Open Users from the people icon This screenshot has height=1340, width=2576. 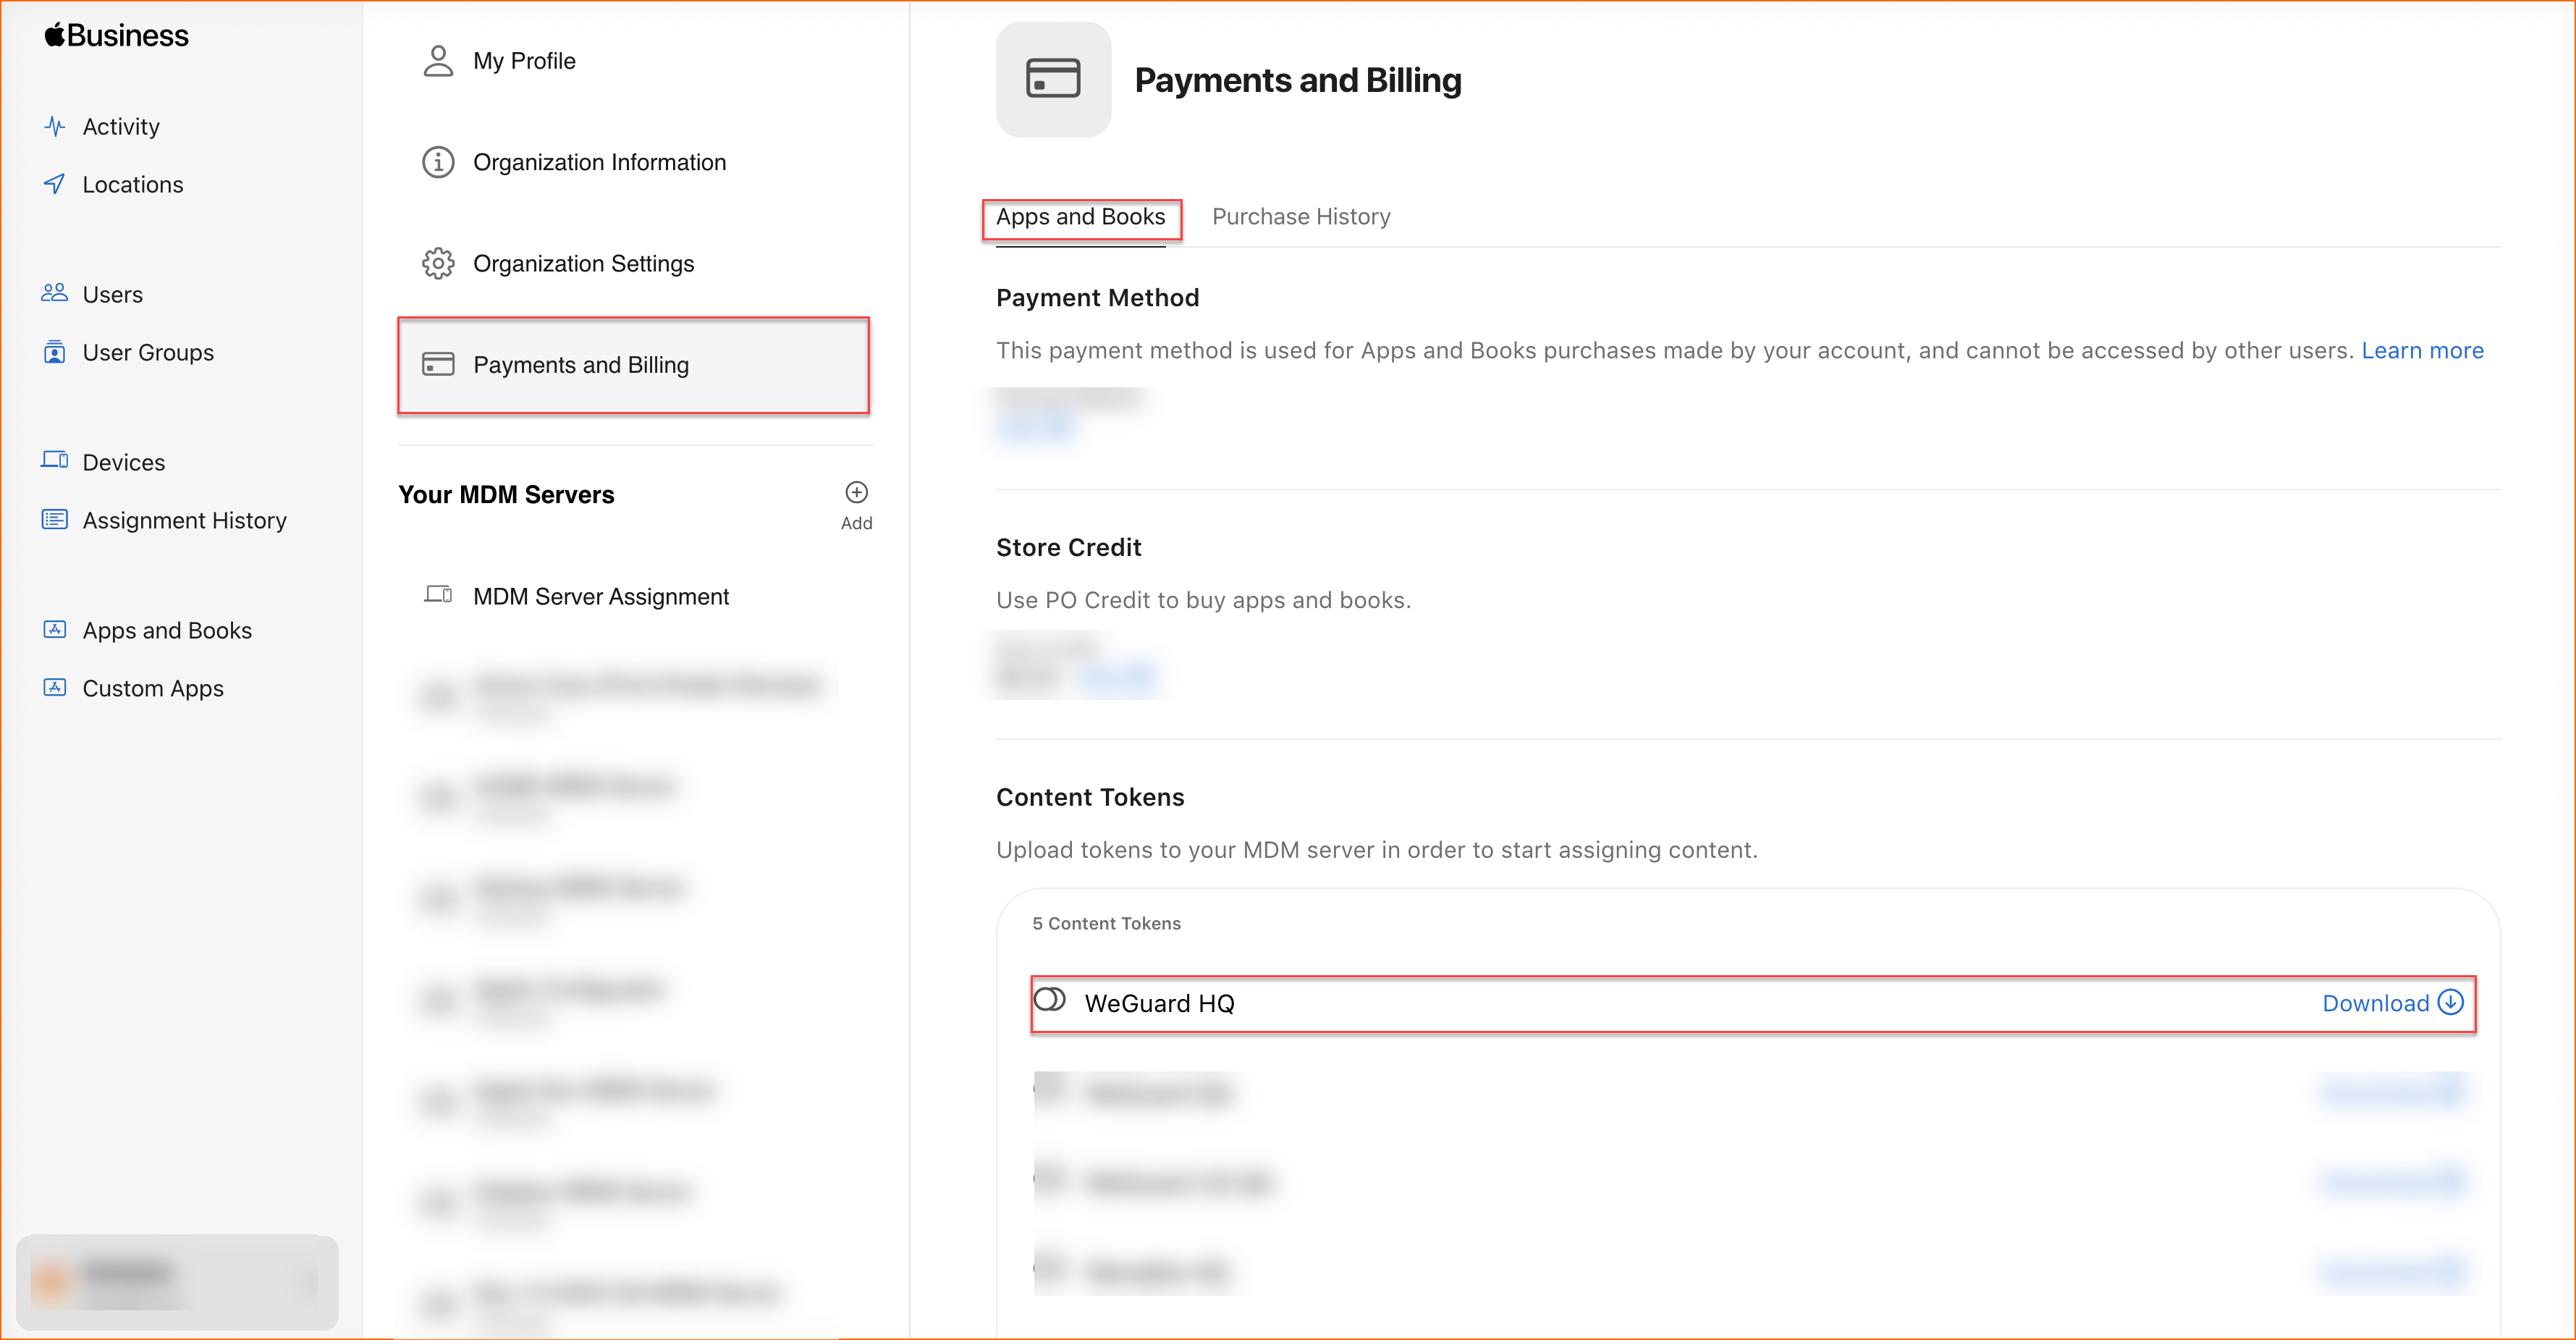[x=55, y=294]
